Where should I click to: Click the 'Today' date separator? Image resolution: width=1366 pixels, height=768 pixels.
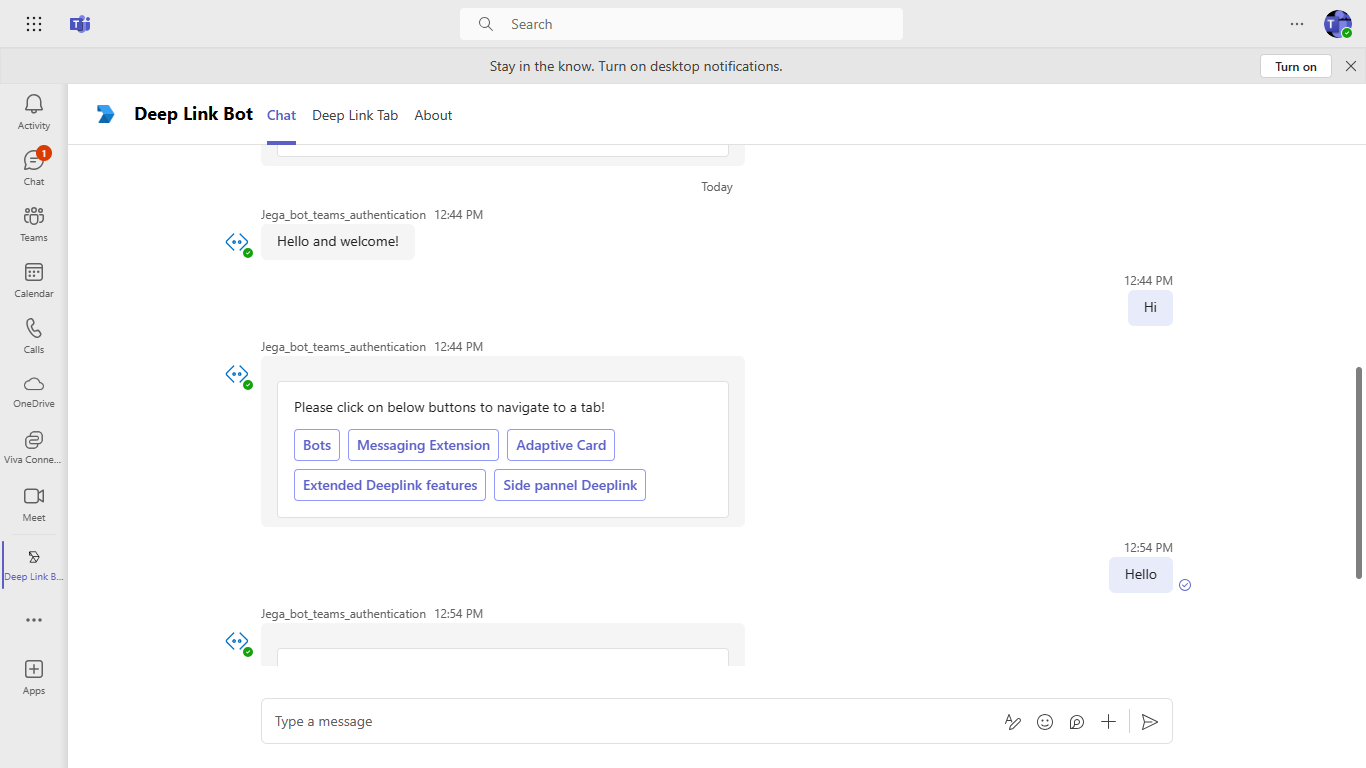pos(717,187)
